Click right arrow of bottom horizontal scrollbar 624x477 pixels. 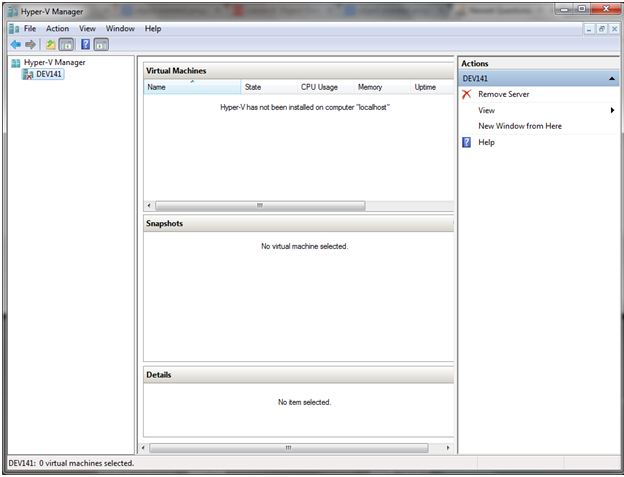(x=448, y=448)
